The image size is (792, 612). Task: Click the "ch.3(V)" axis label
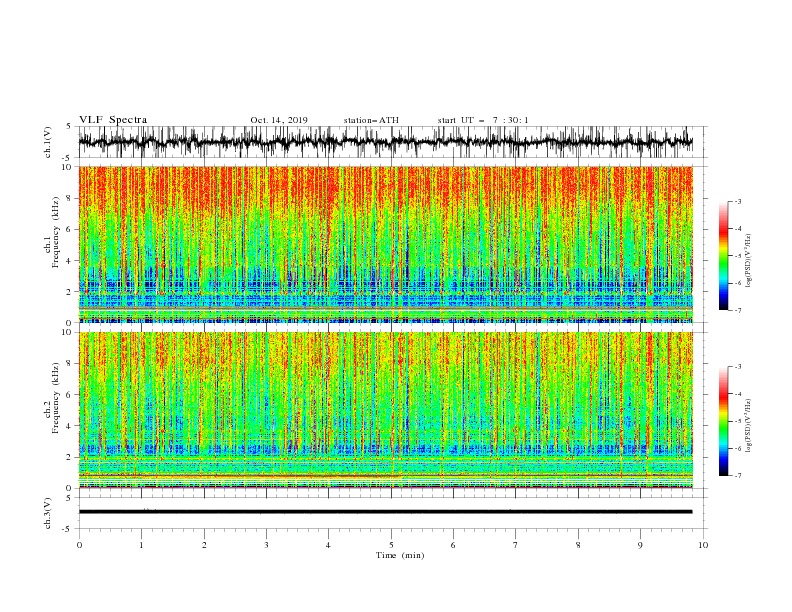(48, 513)
